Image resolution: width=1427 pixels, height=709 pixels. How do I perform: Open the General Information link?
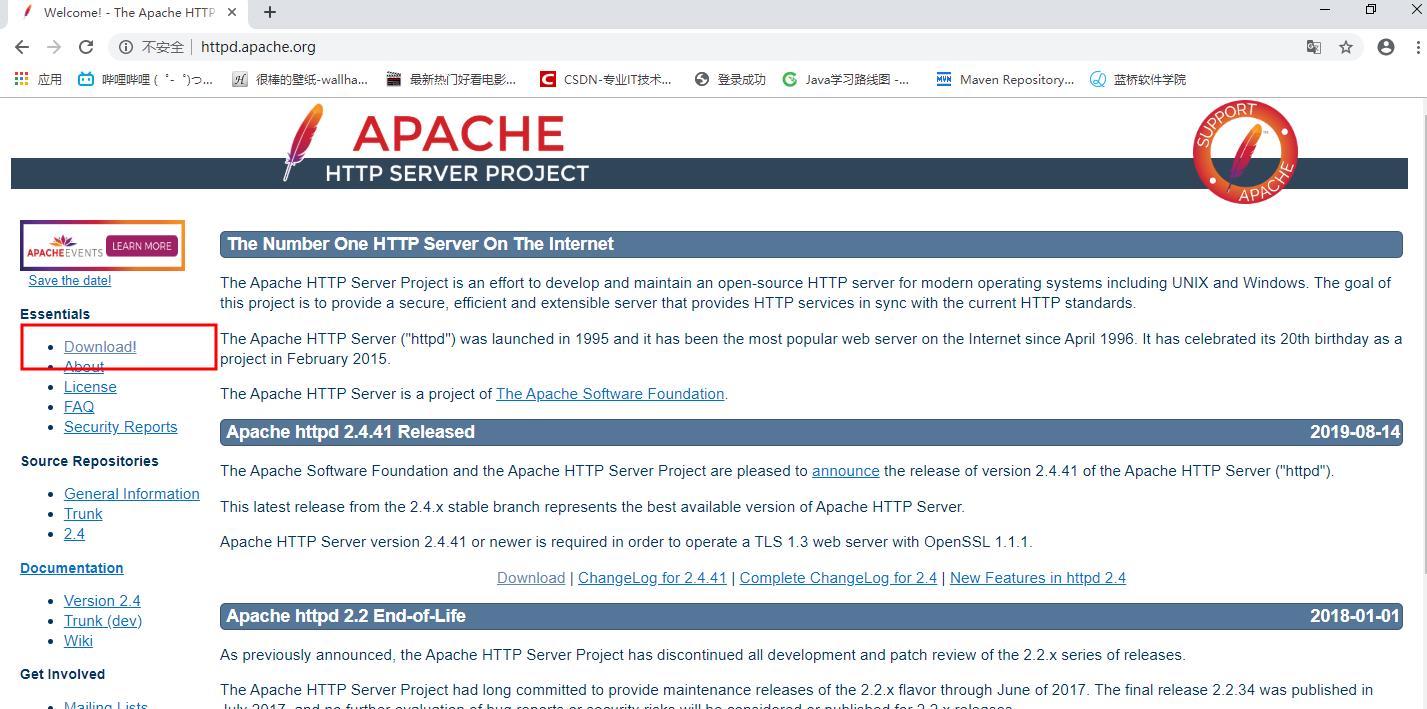(132, 494)
